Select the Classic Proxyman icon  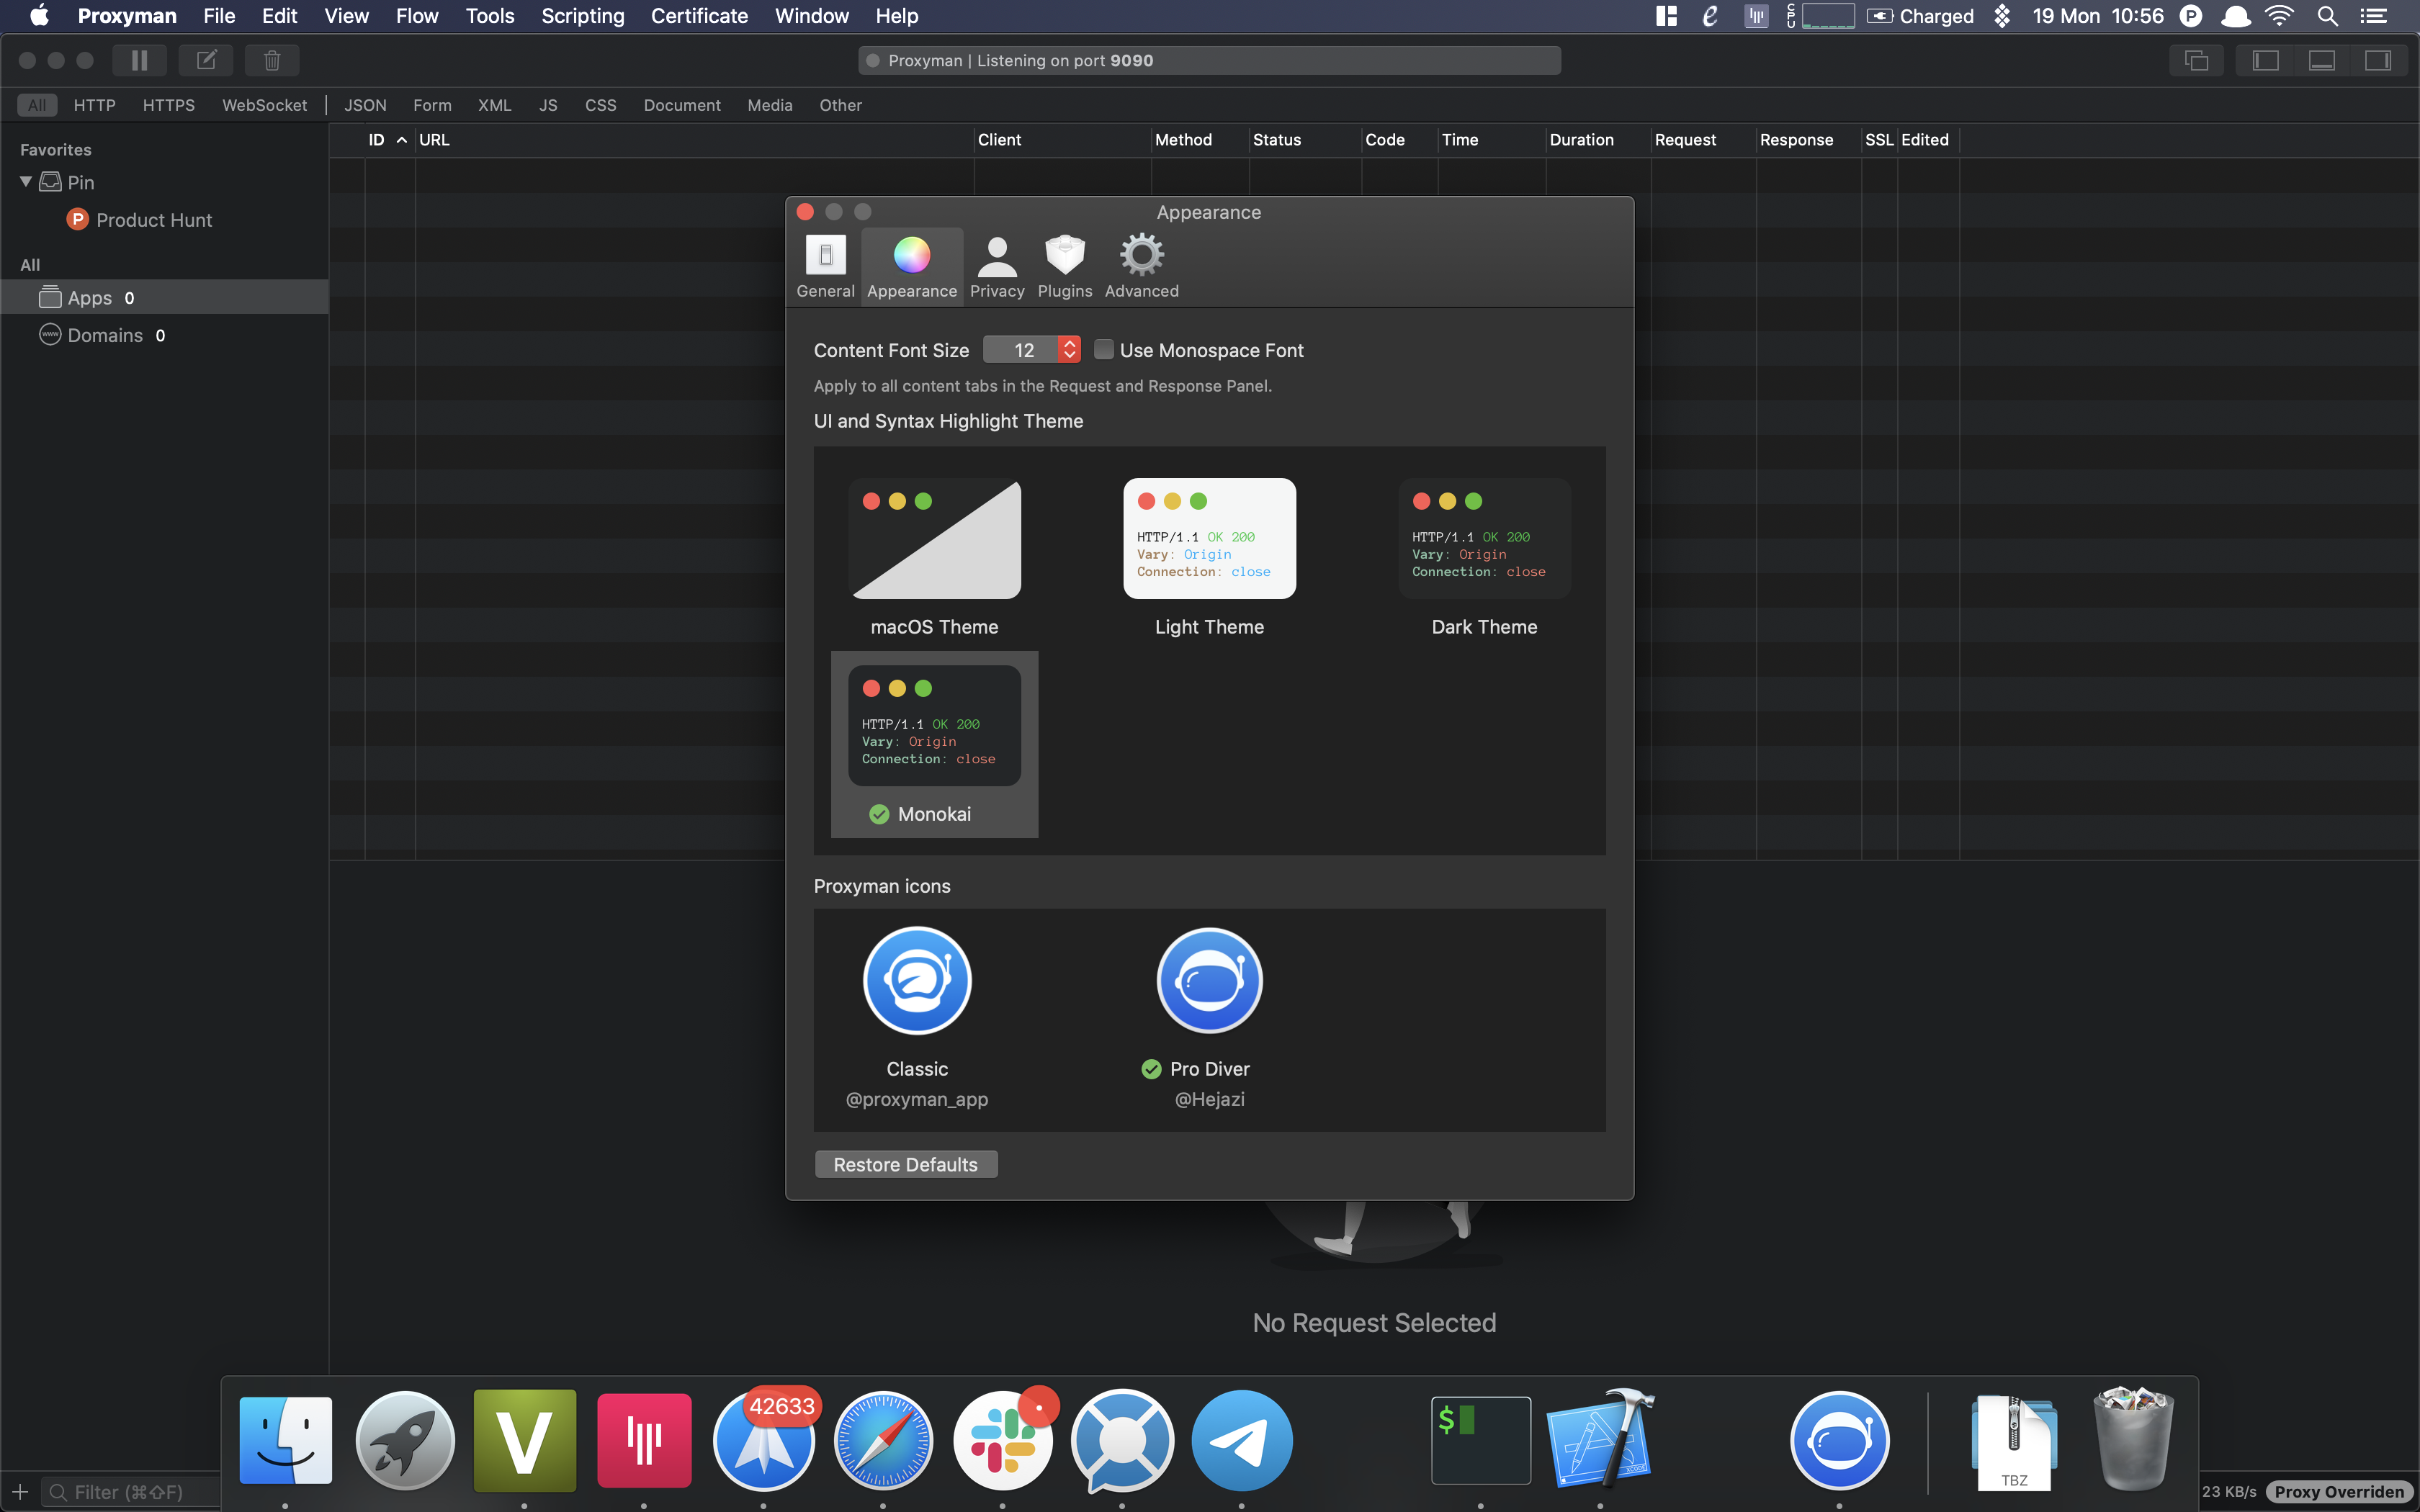916,981
